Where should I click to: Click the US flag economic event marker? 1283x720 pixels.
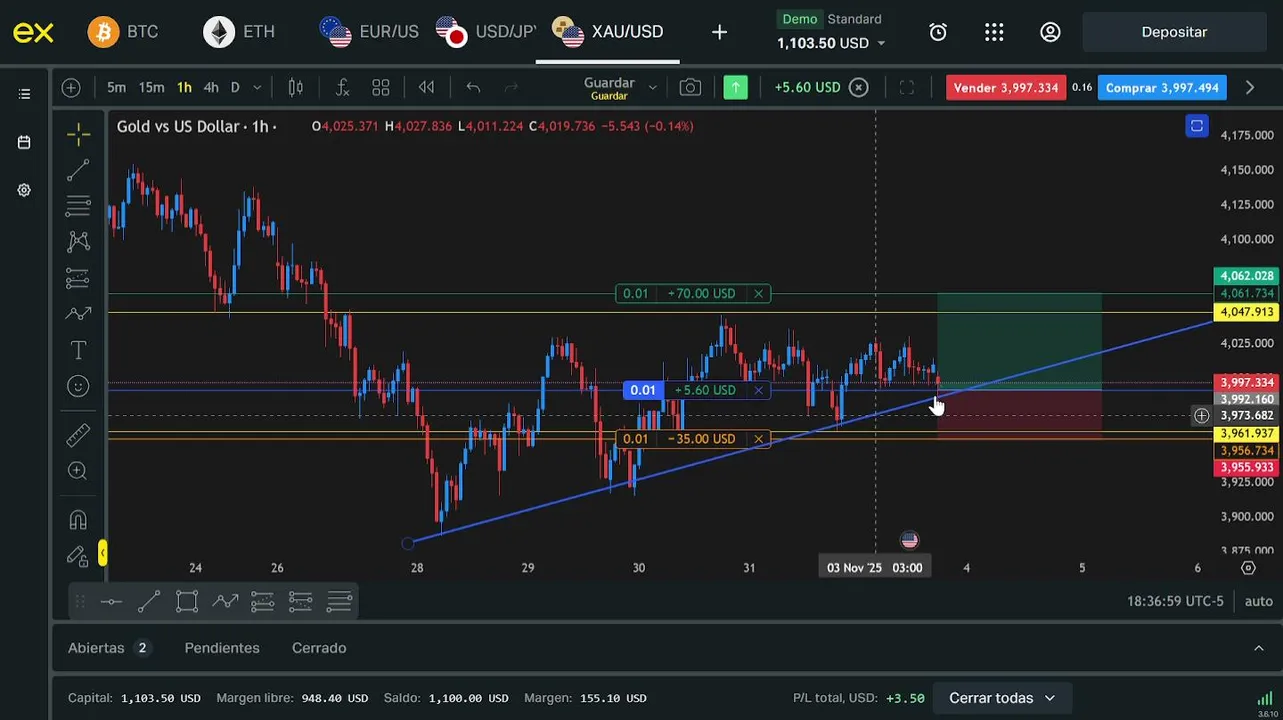click(909, 540)
